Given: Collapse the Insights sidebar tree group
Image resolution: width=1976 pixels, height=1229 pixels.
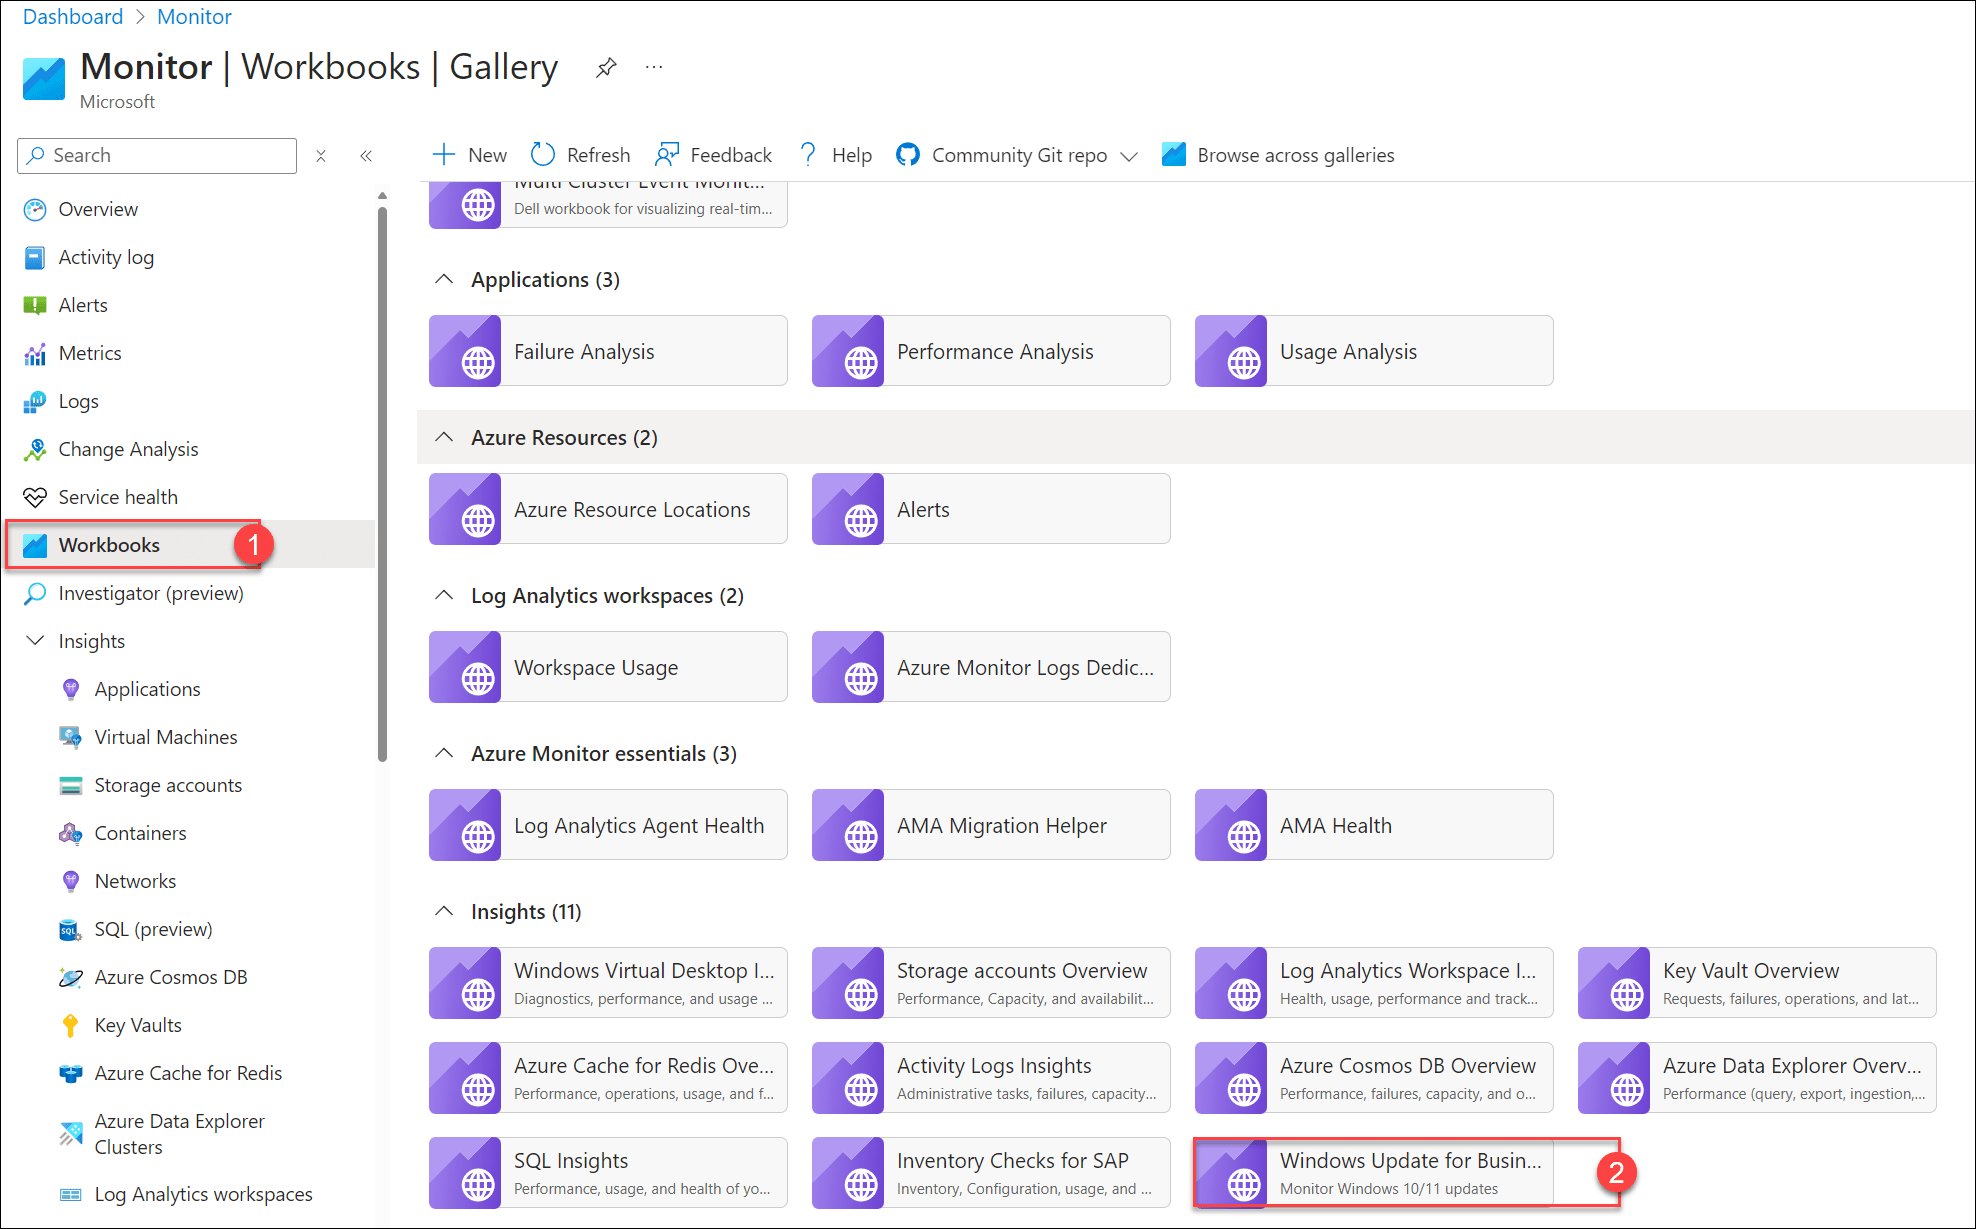Looking at the screenshot, I should click(35, 640).
